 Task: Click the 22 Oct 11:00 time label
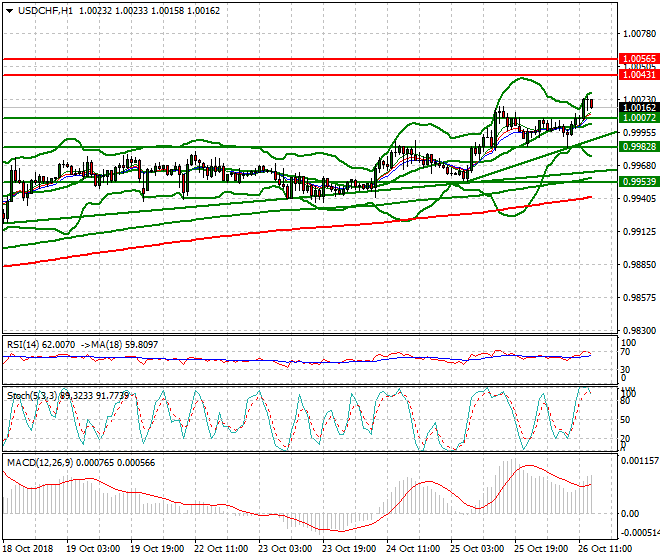tap(221, 549)
